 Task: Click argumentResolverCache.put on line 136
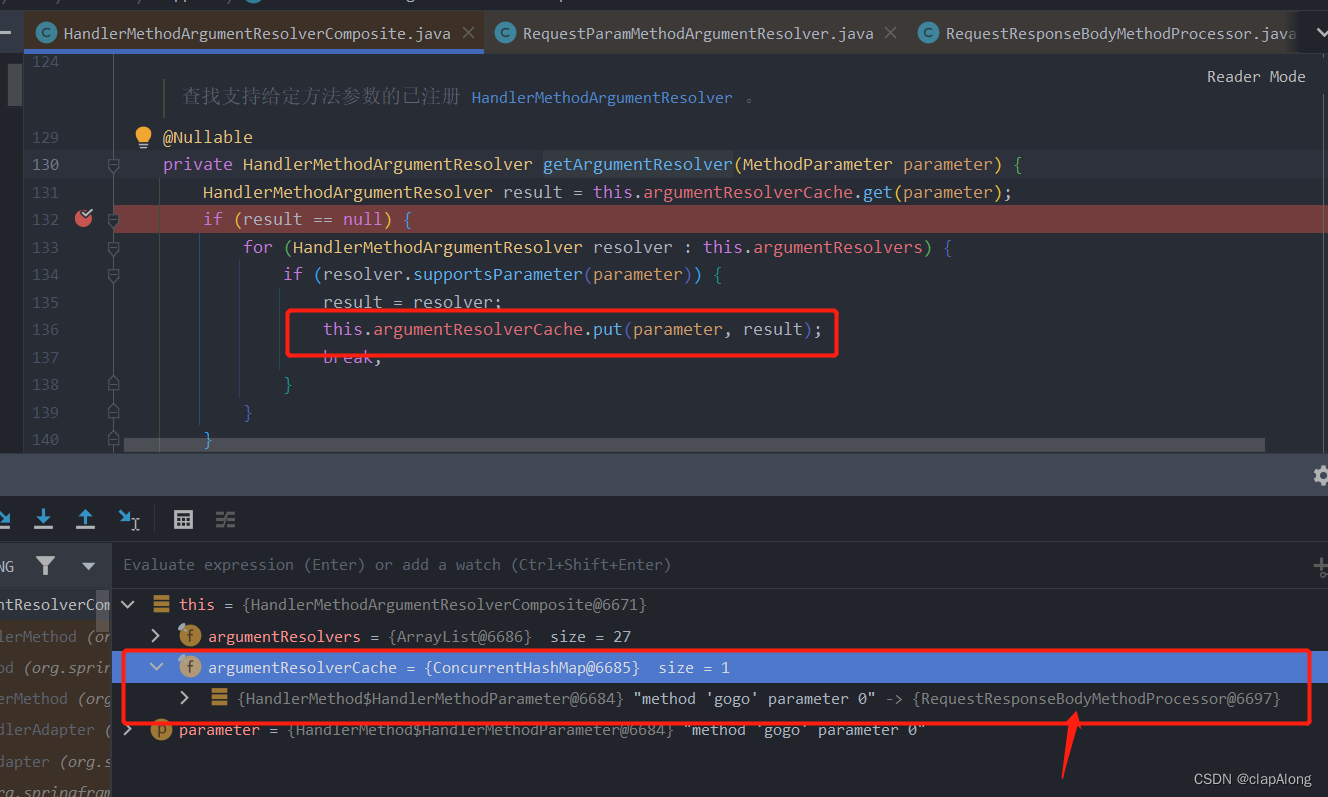pyautogui.click(x=497, y=329)
